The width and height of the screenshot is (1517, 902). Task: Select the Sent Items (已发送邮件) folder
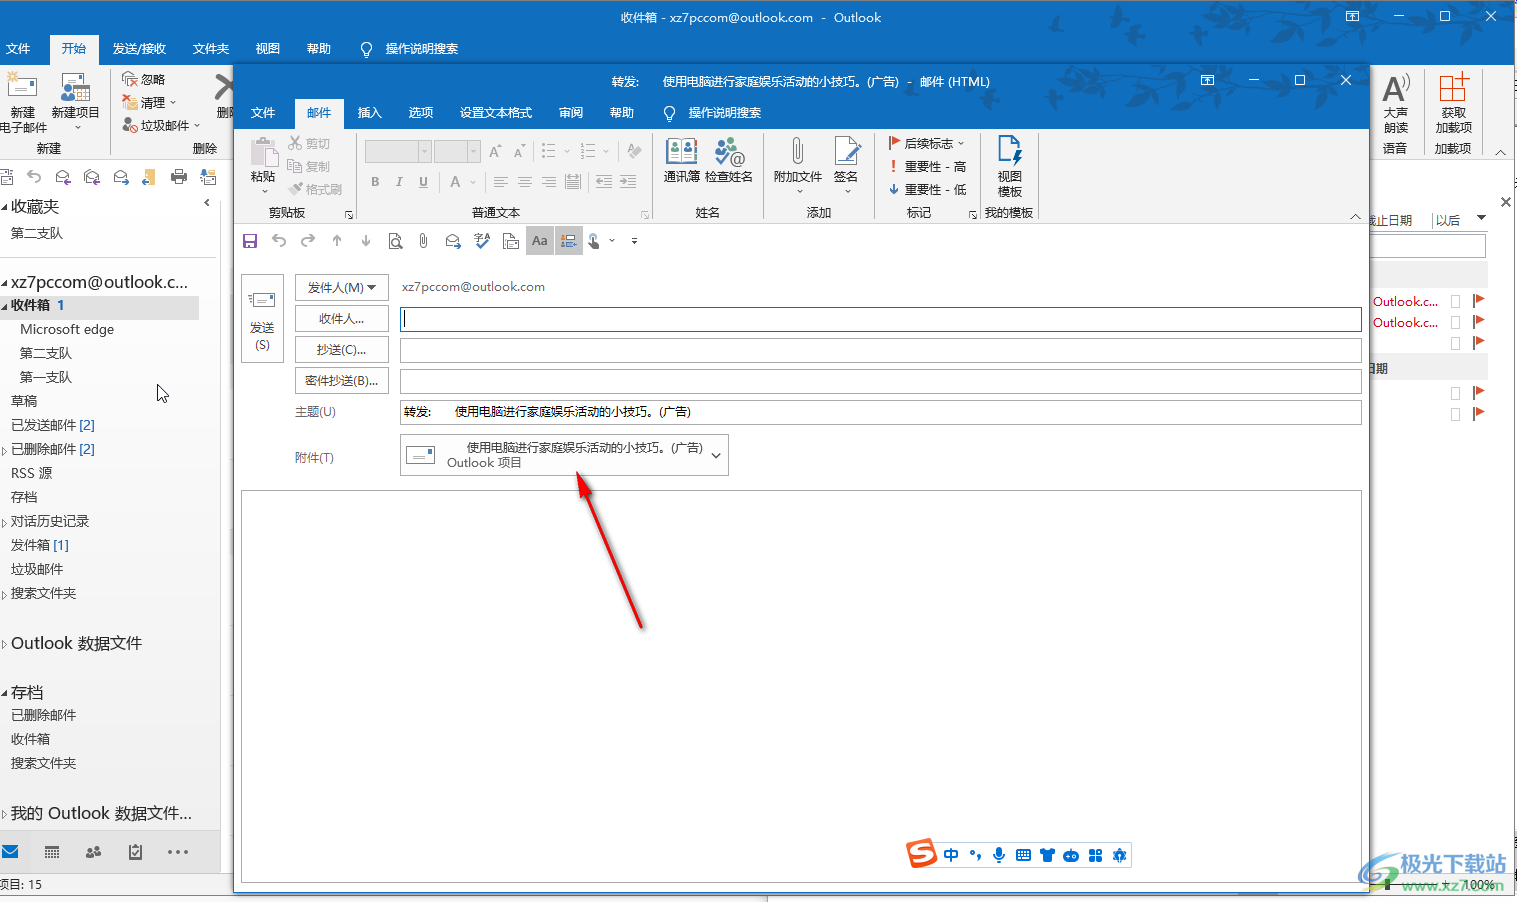pyautogui.click(x=52, y=425)
